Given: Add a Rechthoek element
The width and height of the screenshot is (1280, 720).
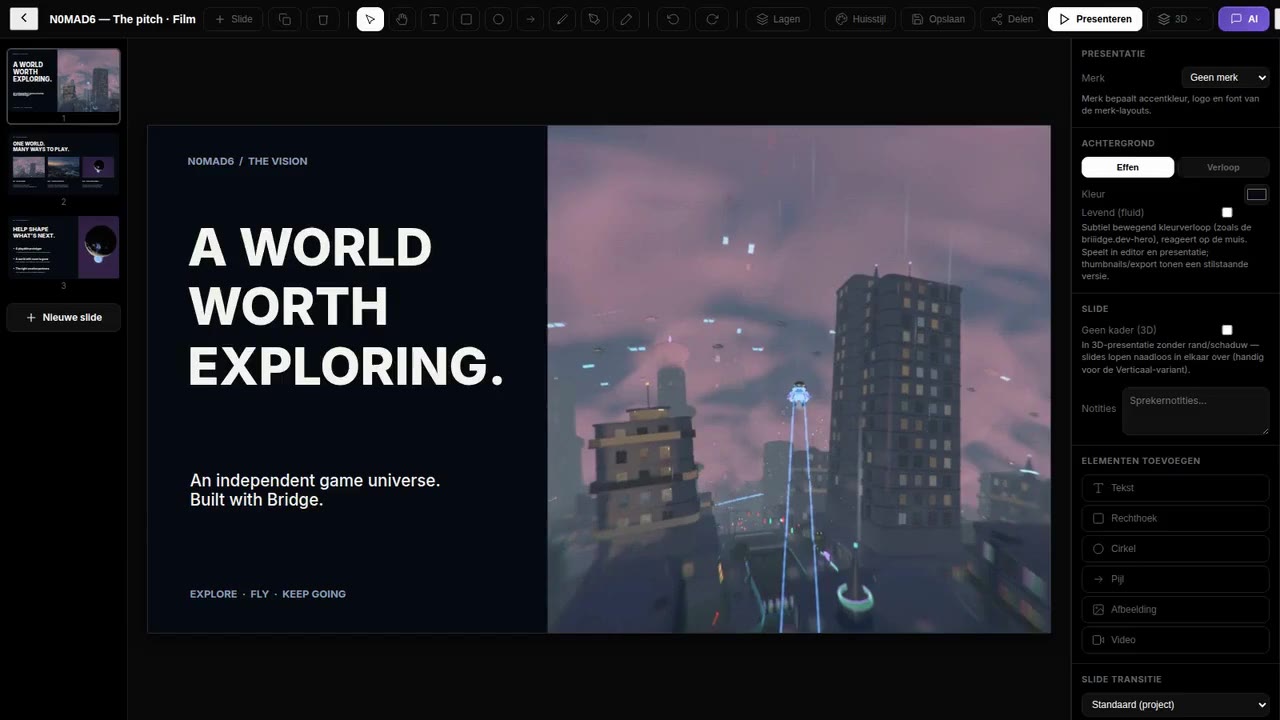Looking at the screenshot, I should tap(1175, 518).
